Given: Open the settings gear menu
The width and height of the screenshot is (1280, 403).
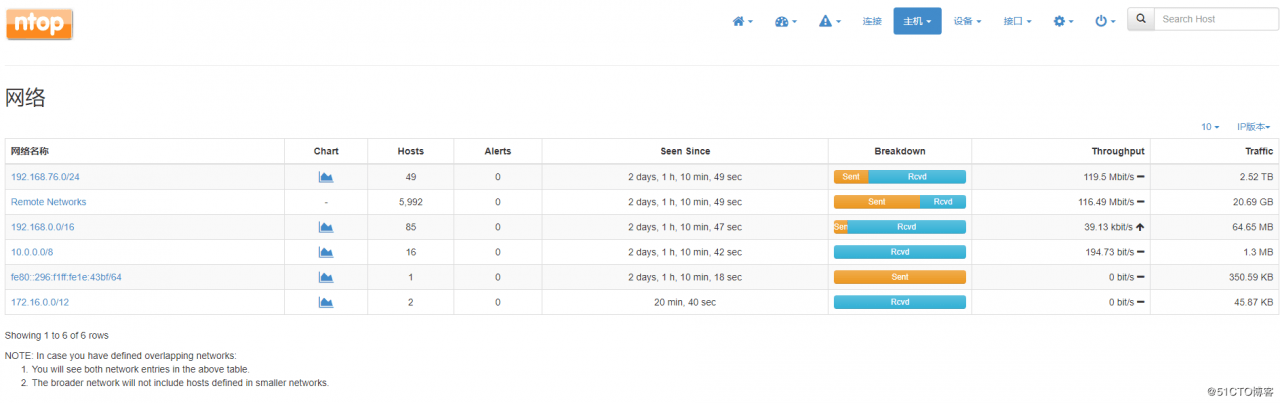Looking at the screenshot, I should point(1063,21).
